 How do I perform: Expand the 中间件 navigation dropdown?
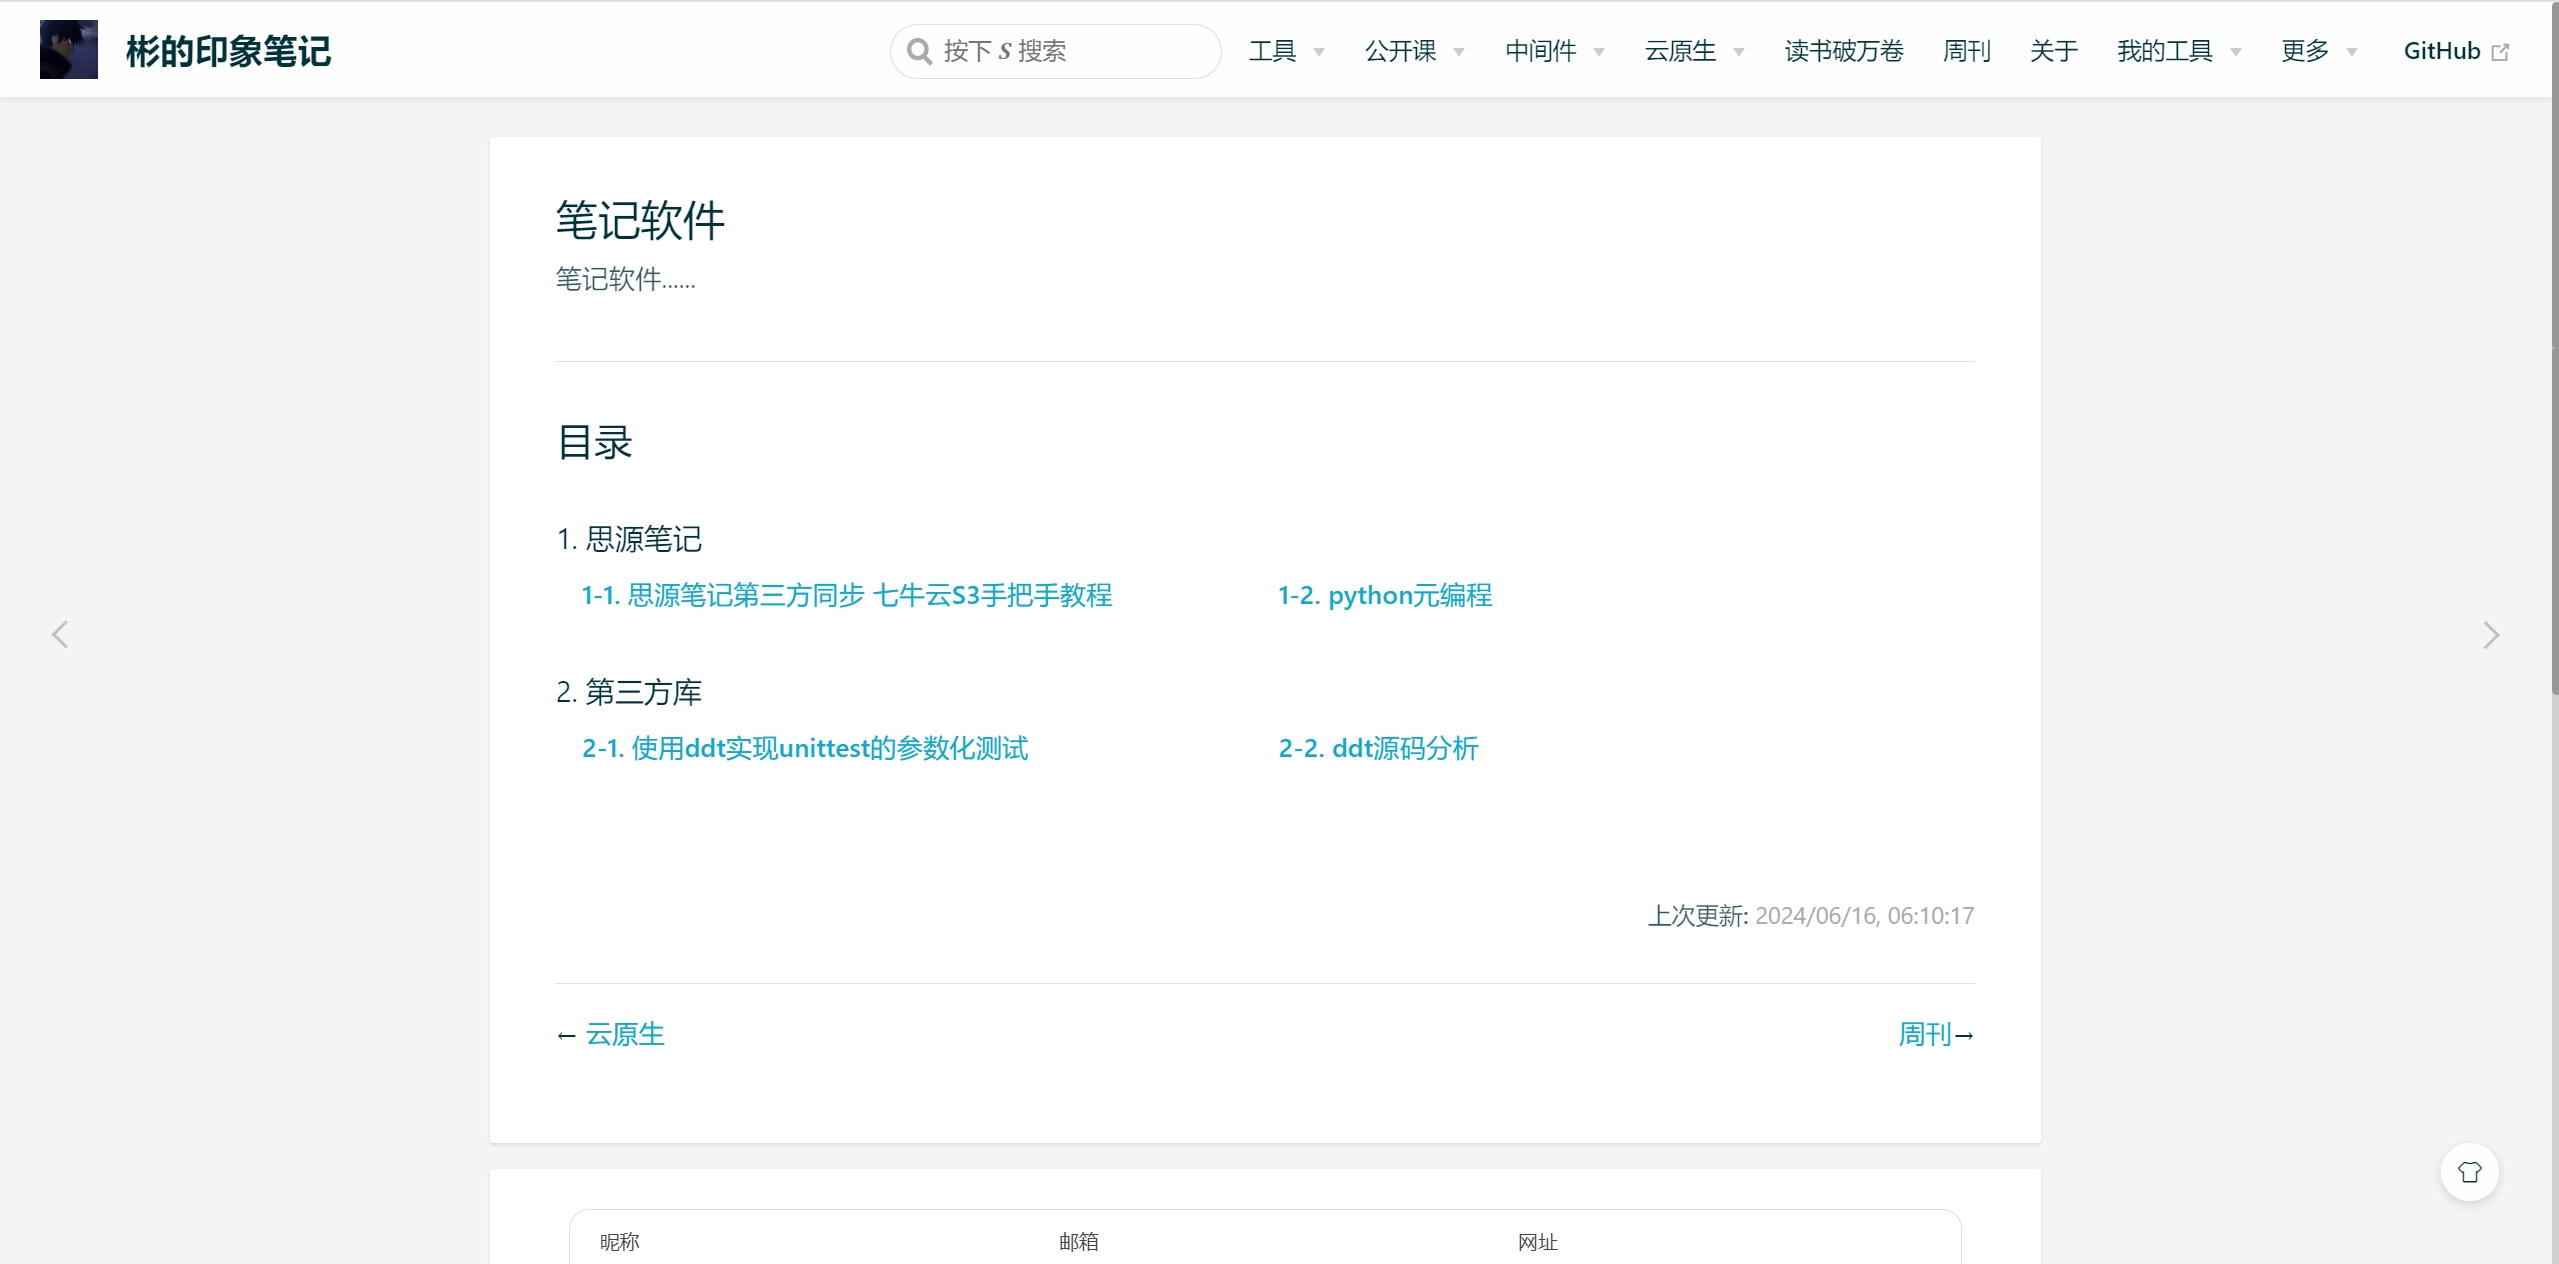pos(1554,51)
